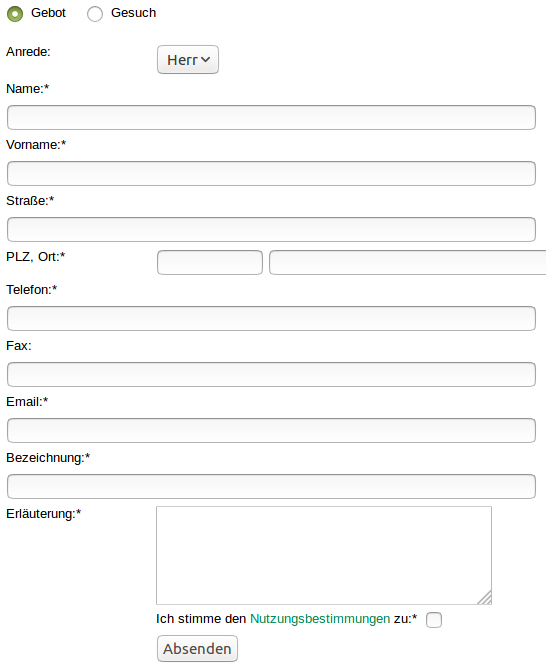Open the Anrede dropdown showing Herr
This screenshot has height=670, width=546.
tap(188, 59)
